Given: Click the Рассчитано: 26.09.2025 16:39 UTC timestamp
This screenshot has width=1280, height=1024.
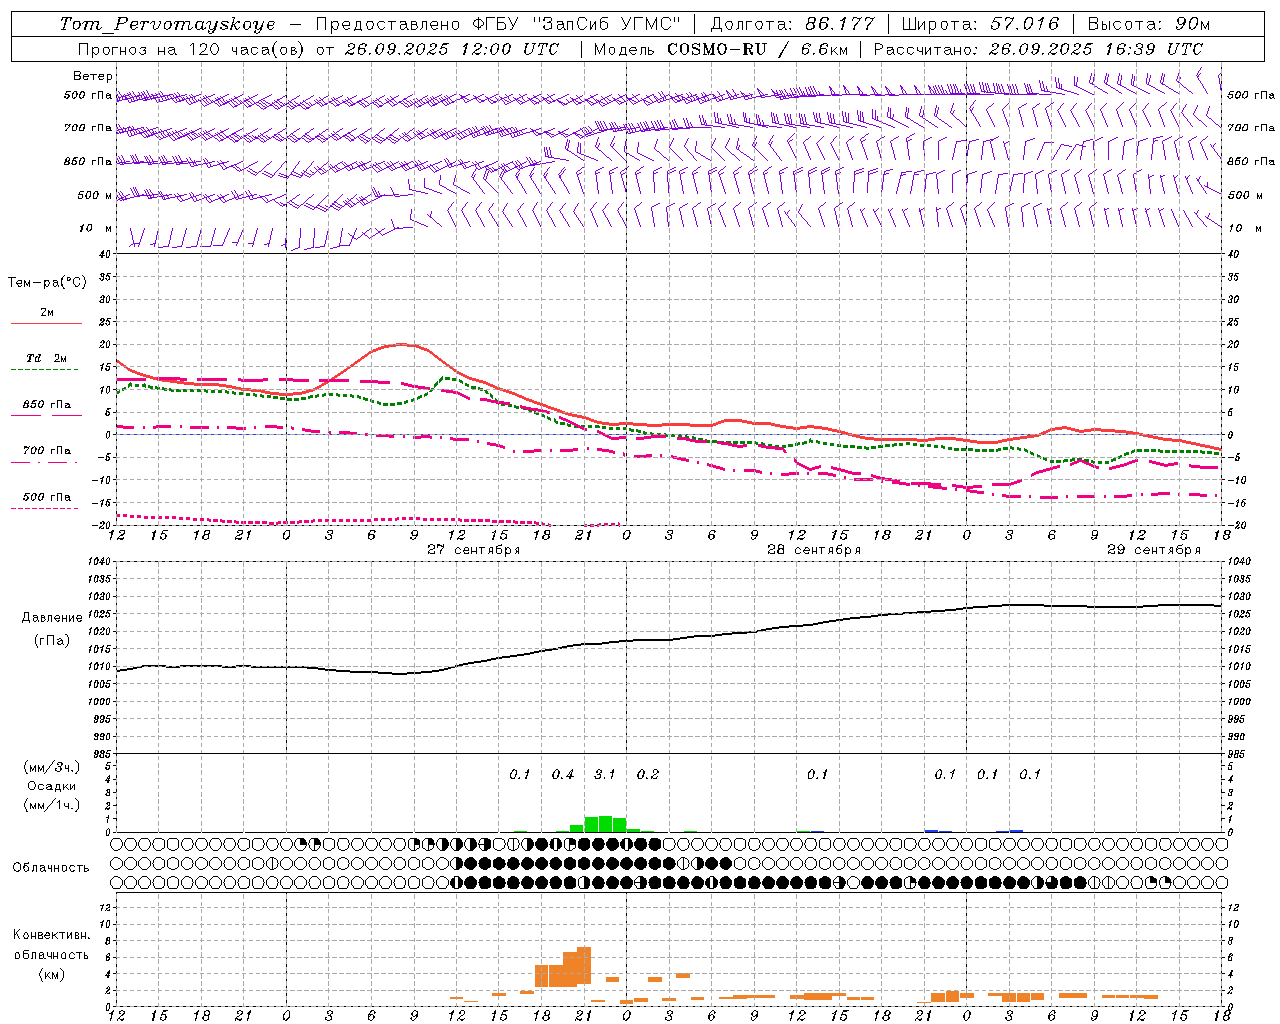Looking at the screenshot, I should point(1038,49).
